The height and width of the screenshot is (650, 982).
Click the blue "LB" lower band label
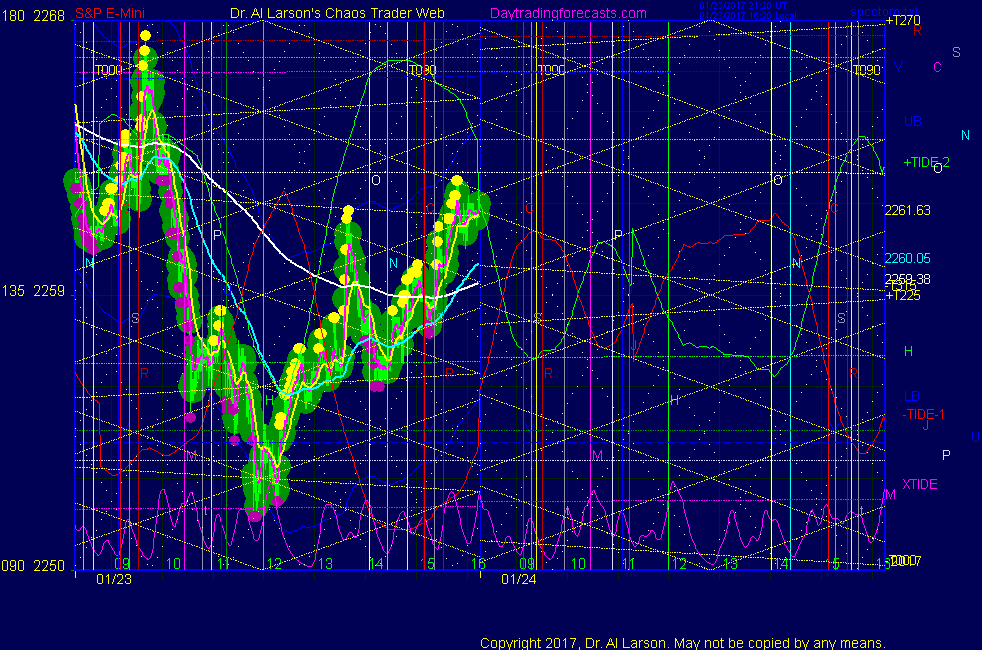pos(912,396)
